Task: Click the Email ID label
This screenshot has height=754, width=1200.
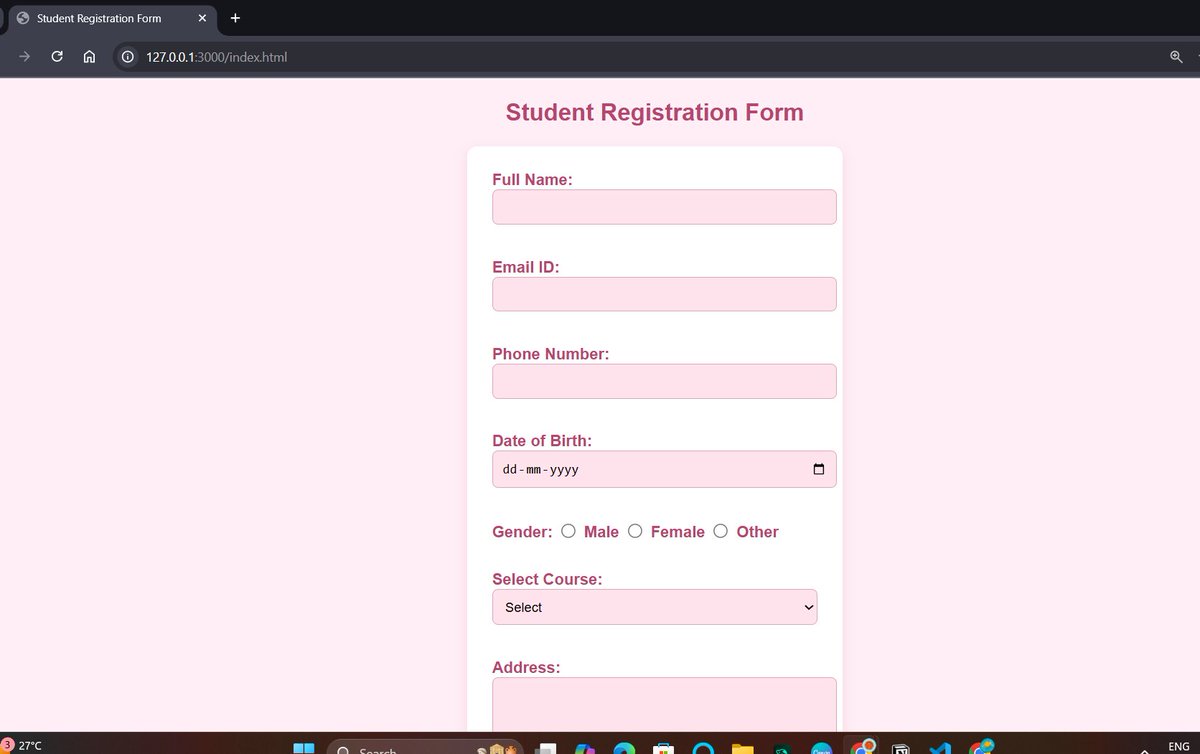Action: 526,267
